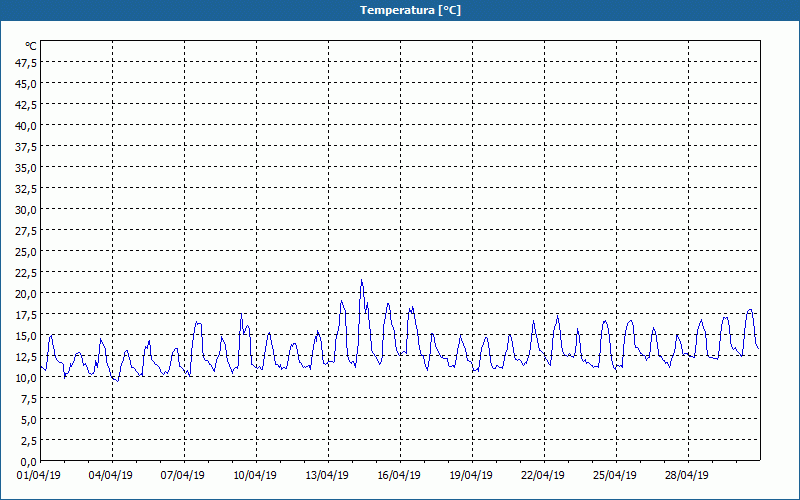The image size is (800, 500).
Task: Select the 15,0 y-axis value
Action: click(x=27, y=336)
